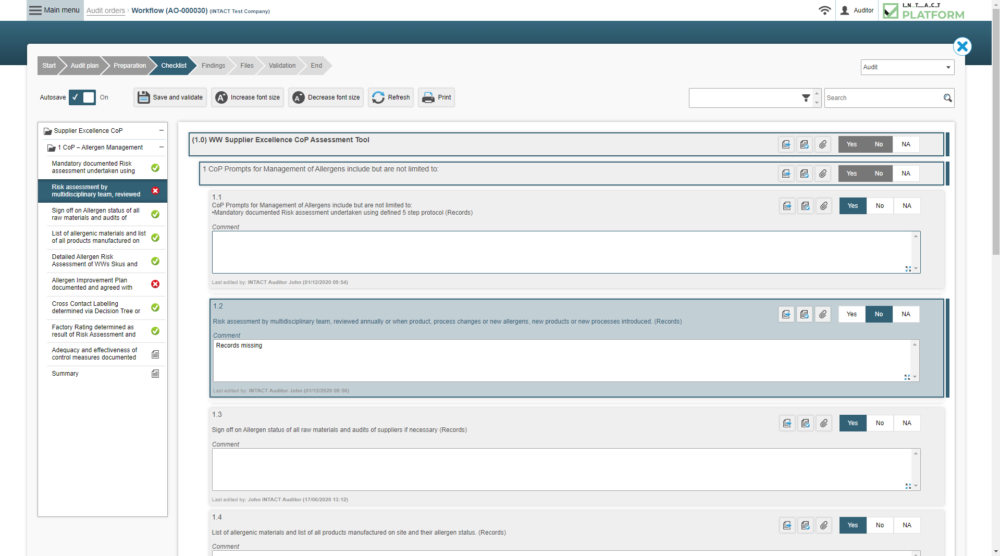This screenshot has width=1000, height=556.
Task: Click the filter box down arrow
Action: click(816, 102)
